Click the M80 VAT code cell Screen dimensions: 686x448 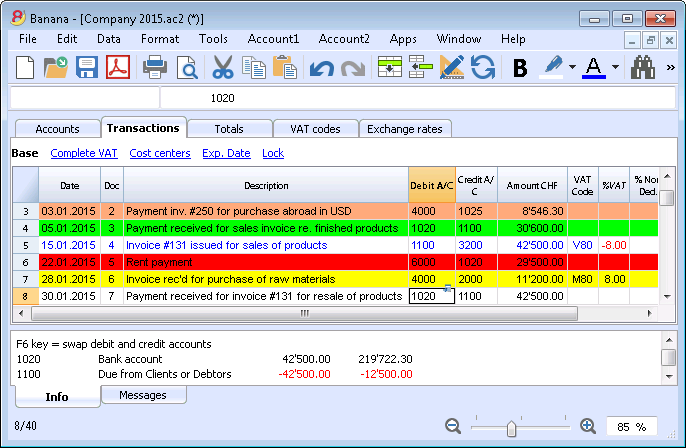[x=583, y=280]
